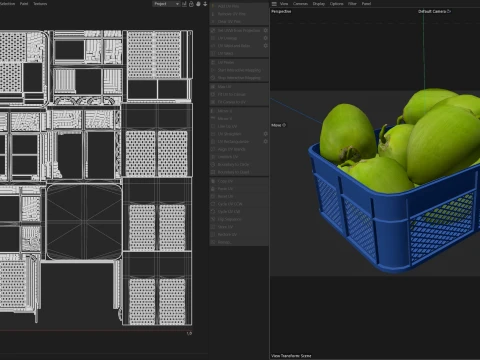Choose Fit Canvas to UV
This screenshot has height=360, width=480.
pos(239,102)
